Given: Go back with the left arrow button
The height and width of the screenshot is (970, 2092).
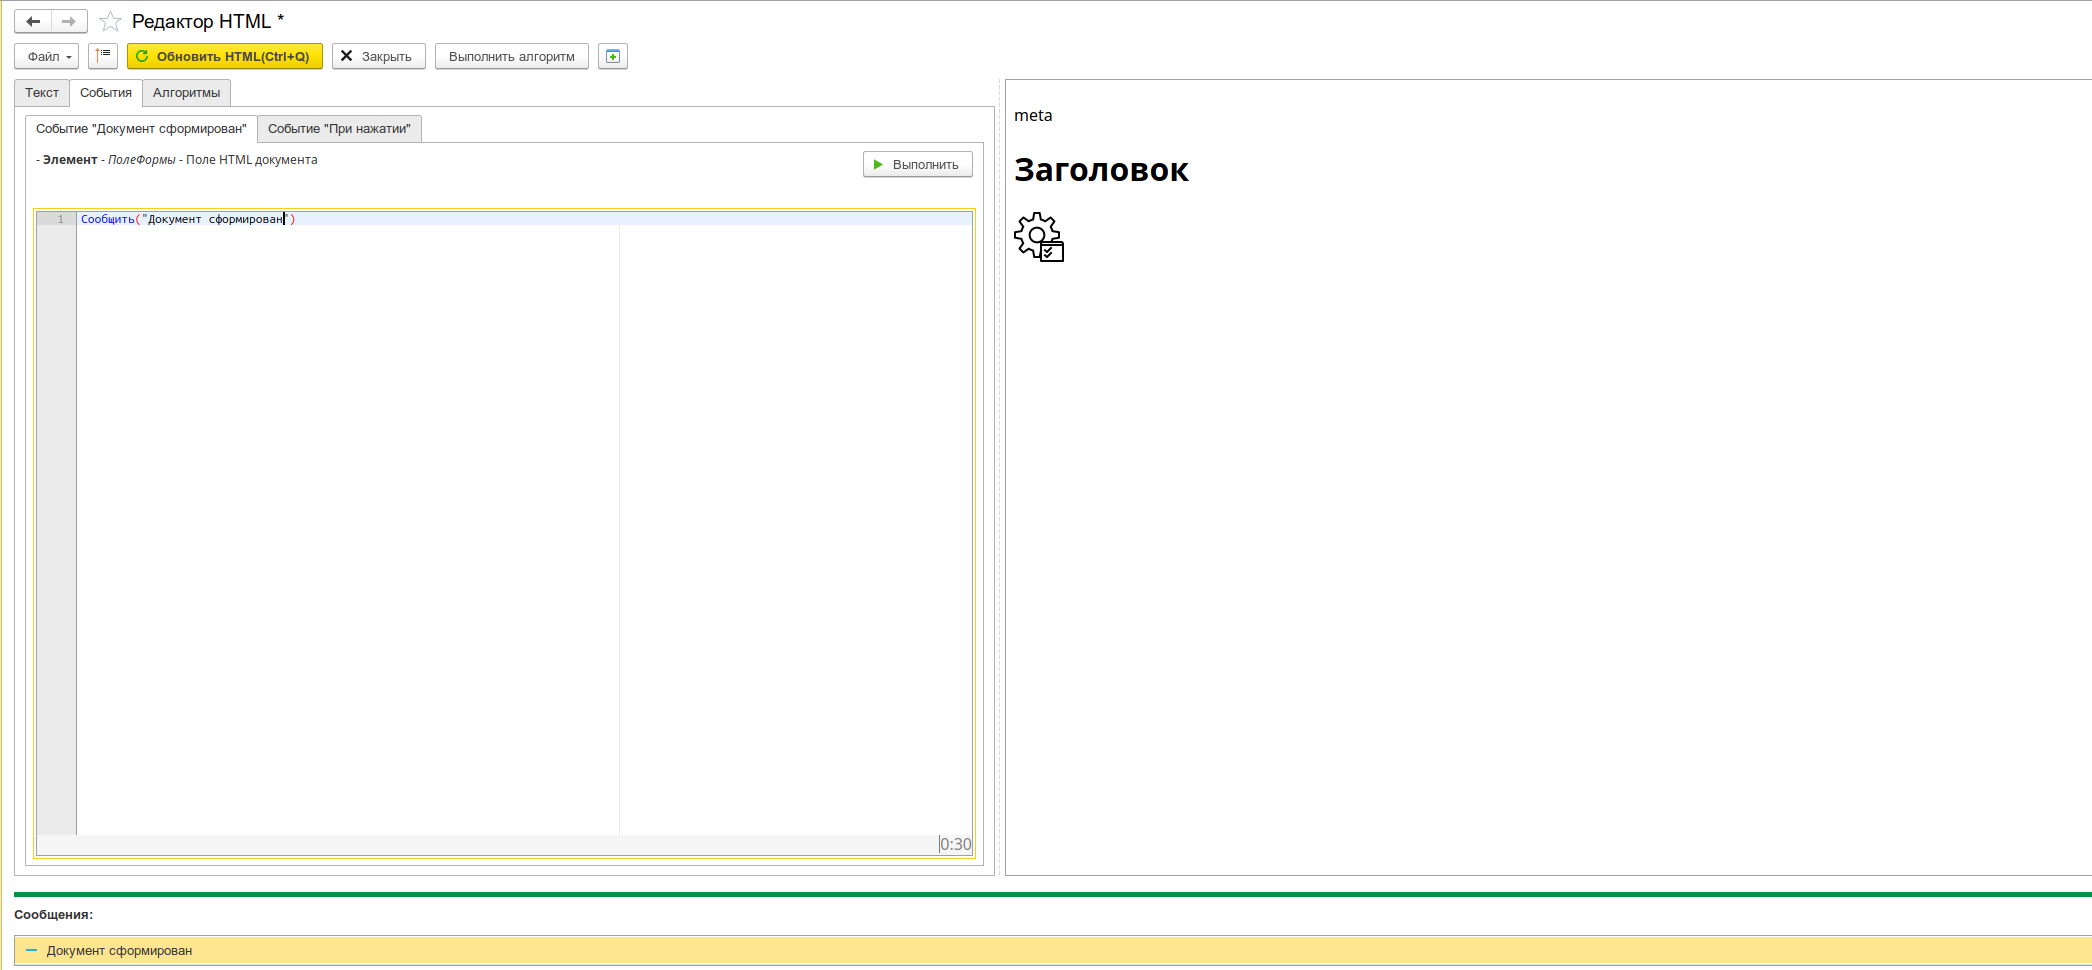Looking at the screenshot, I should 33,21.
